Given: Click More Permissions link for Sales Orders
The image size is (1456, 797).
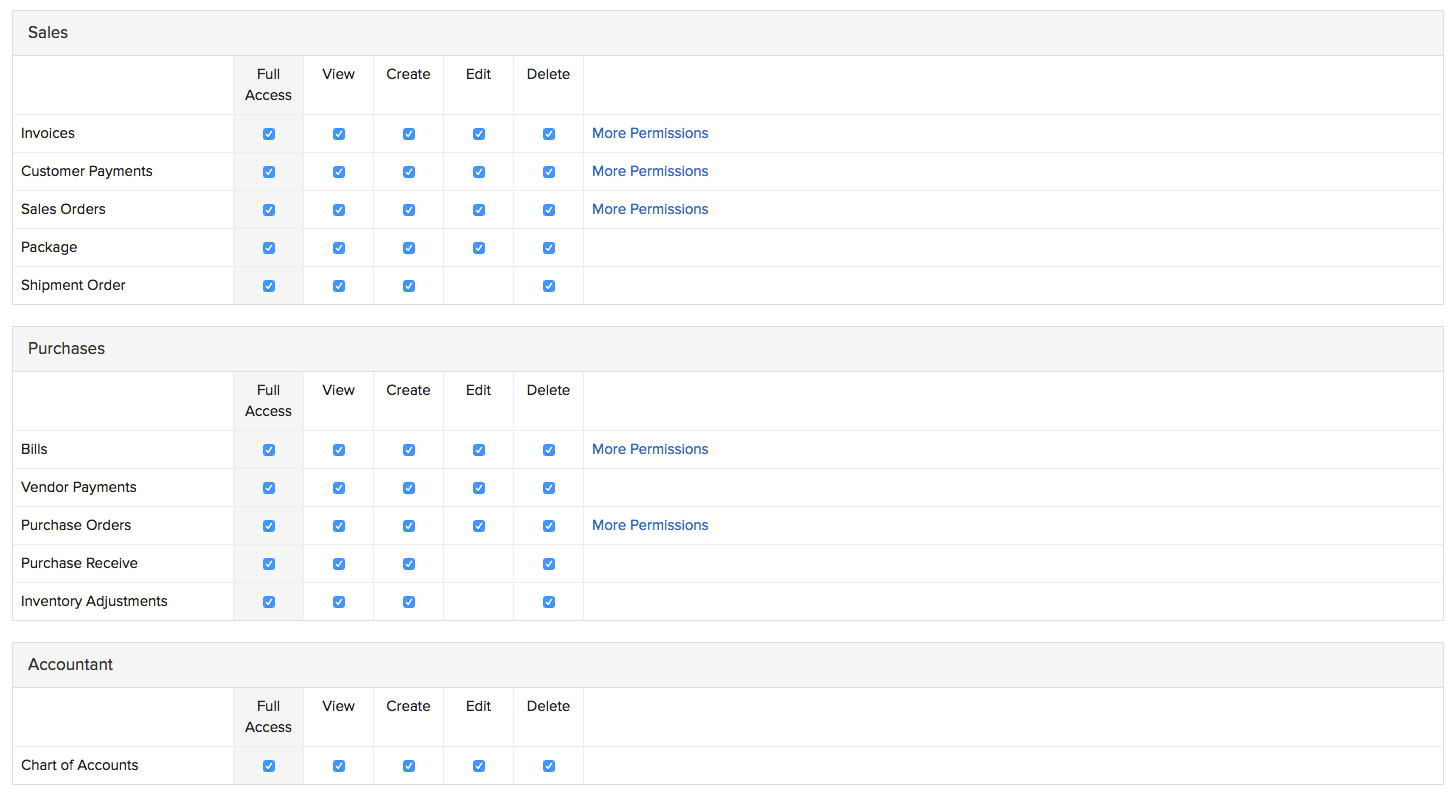Looking at the screenshot, I should tap(650, 209).
